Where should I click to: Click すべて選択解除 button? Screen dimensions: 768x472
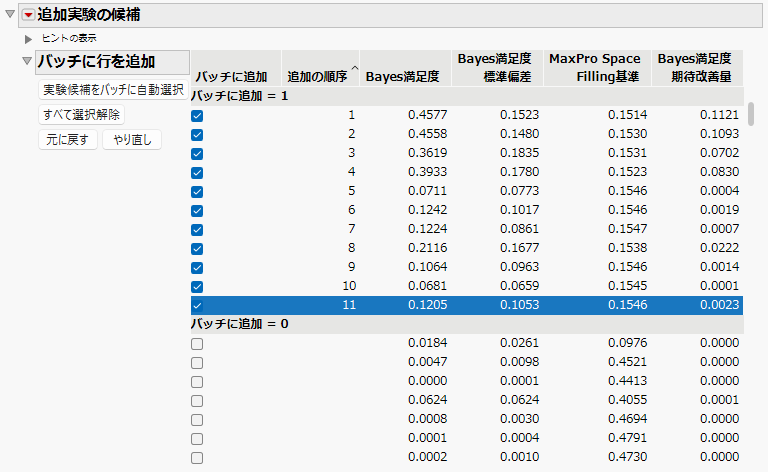coord(81,115)
